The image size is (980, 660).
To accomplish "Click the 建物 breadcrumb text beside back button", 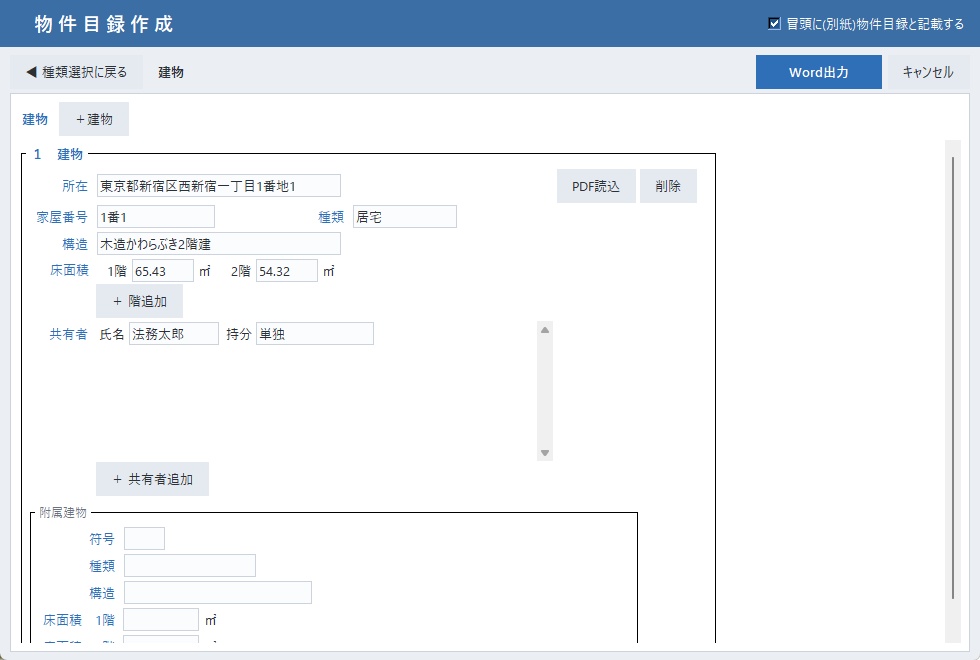I will 171,72.
